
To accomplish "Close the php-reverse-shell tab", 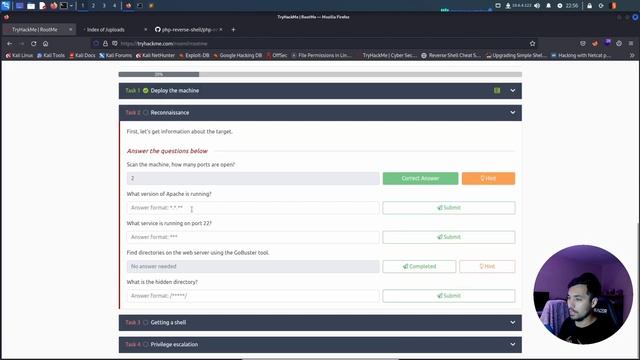I will click(x=221, y=29).
